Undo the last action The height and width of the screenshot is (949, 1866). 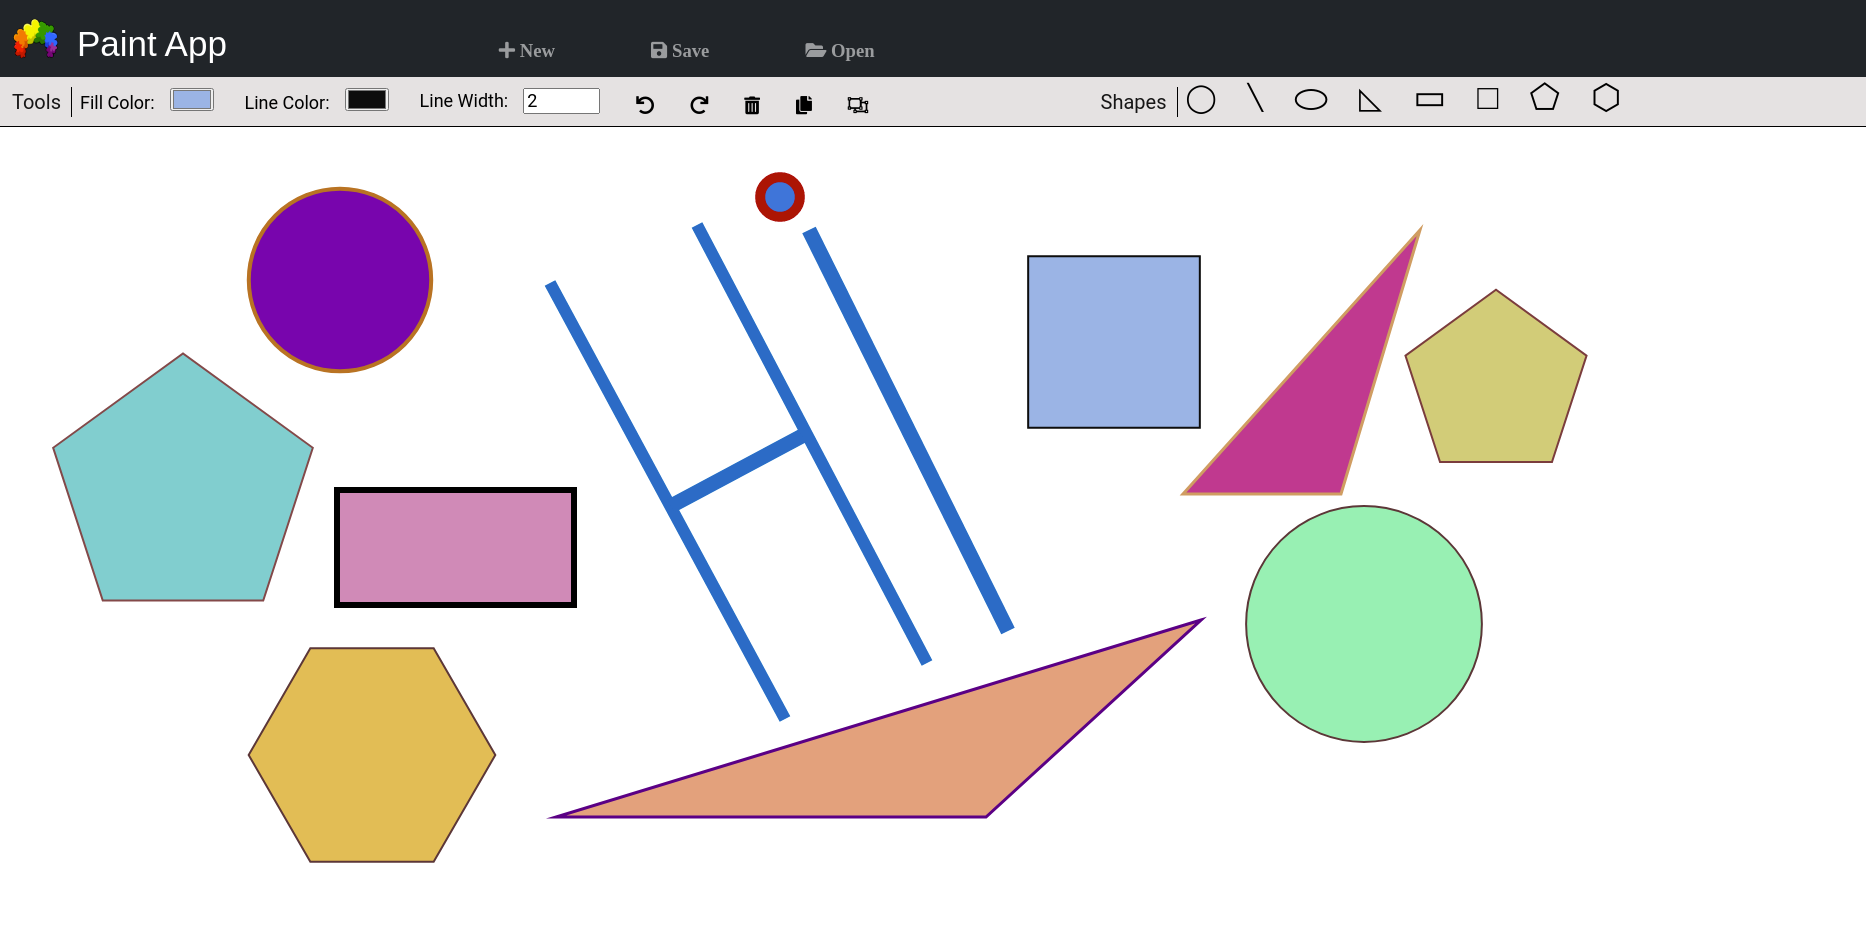click(645, 104)
